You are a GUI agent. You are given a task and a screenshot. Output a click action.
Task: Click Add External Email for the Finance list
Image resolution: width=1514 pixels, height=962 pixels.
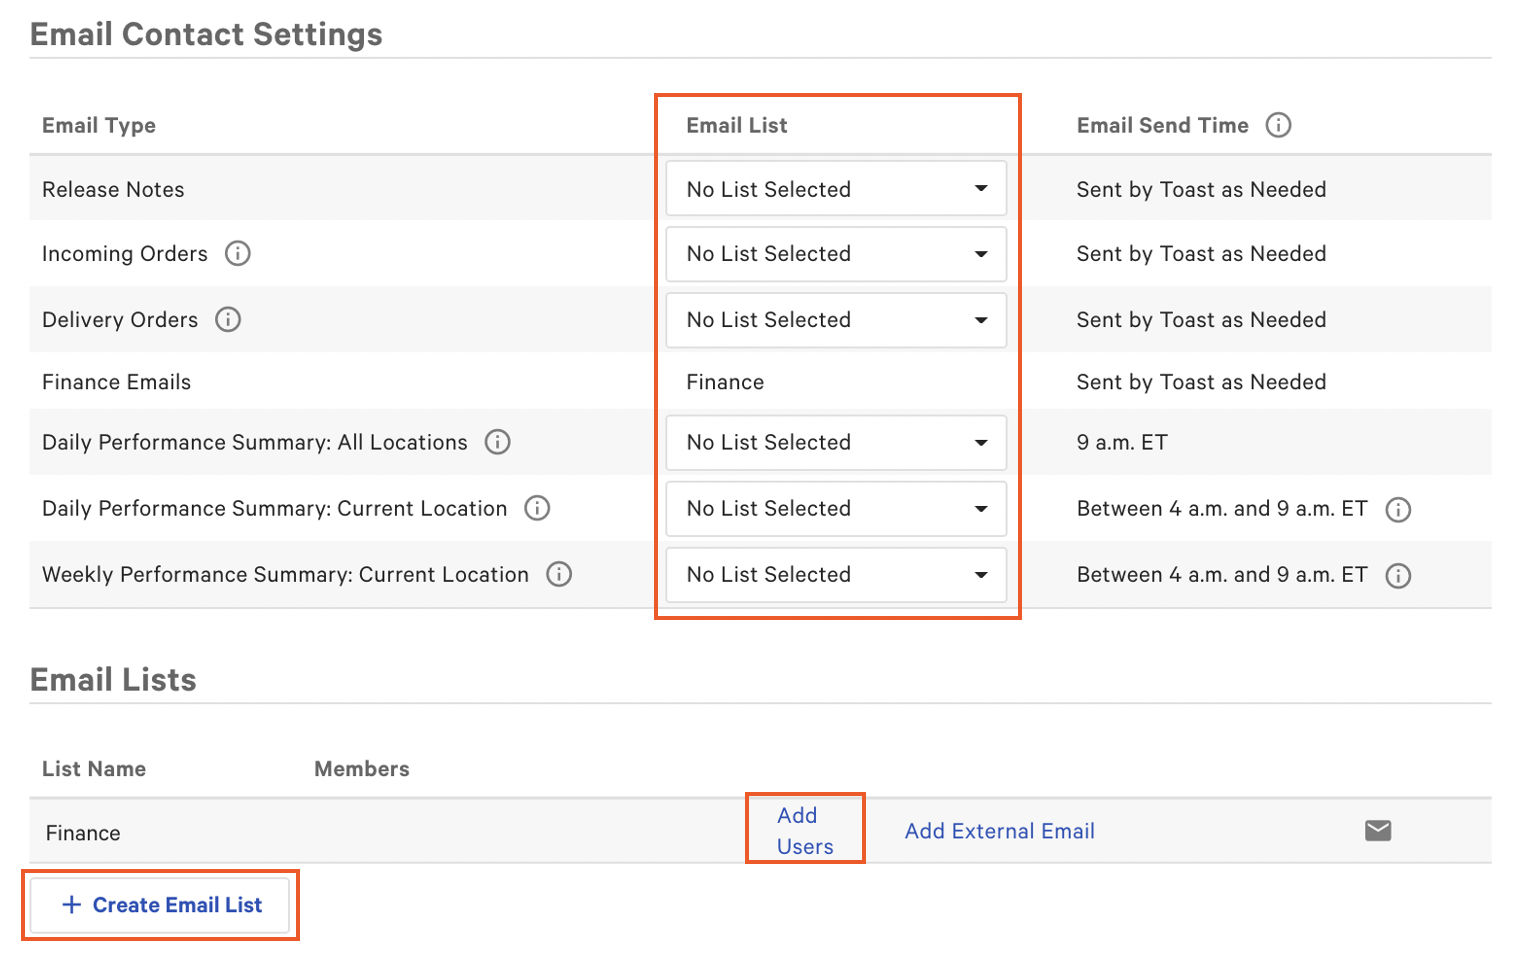pyautogui.click(x=999, y=830)
